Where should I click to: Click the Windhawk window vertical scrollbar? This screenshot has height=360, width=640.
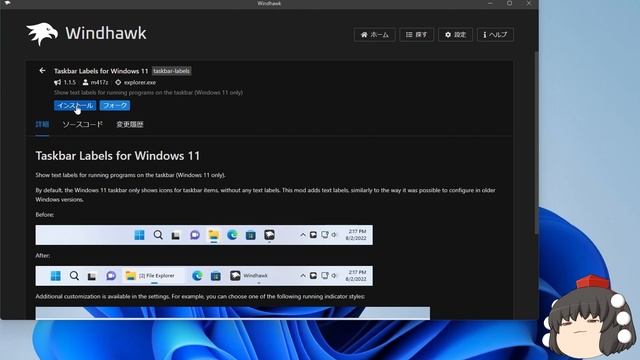tap(536, 143)
